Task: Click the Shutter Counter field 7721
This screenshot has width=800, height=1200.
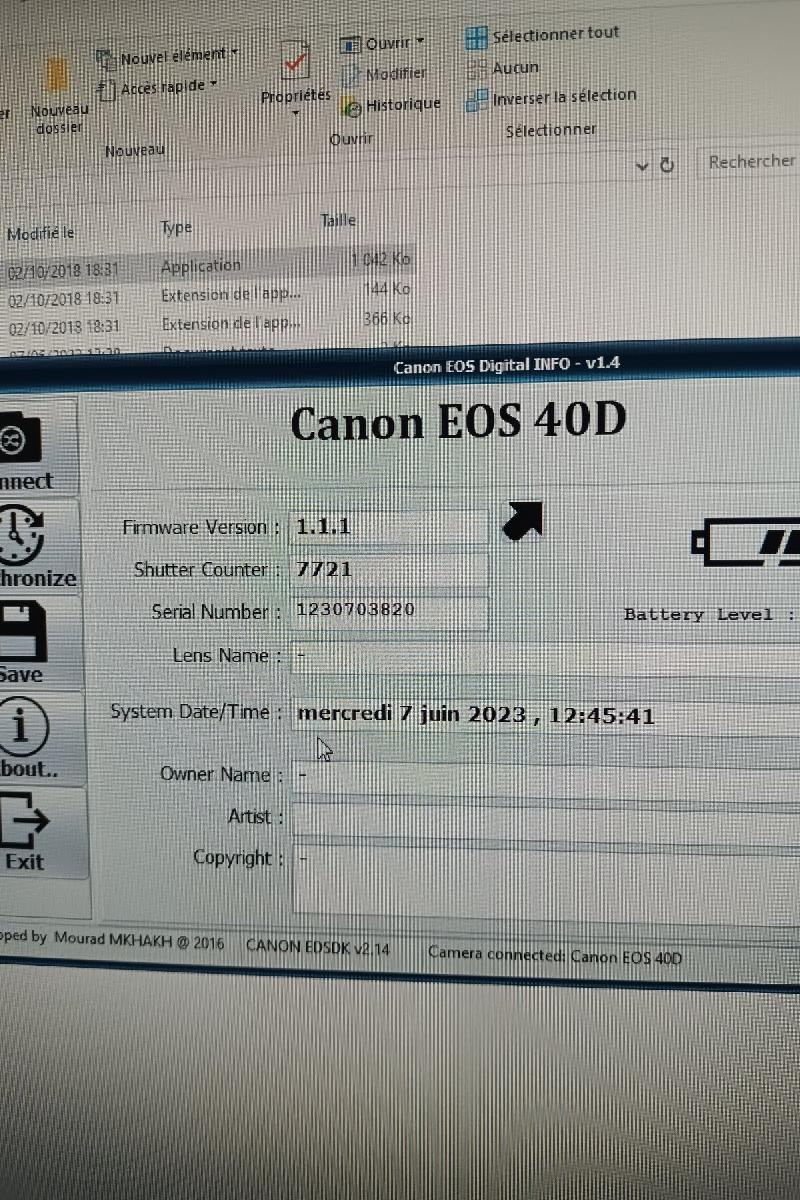Action: pyautogui.click(x=389, y=570)
